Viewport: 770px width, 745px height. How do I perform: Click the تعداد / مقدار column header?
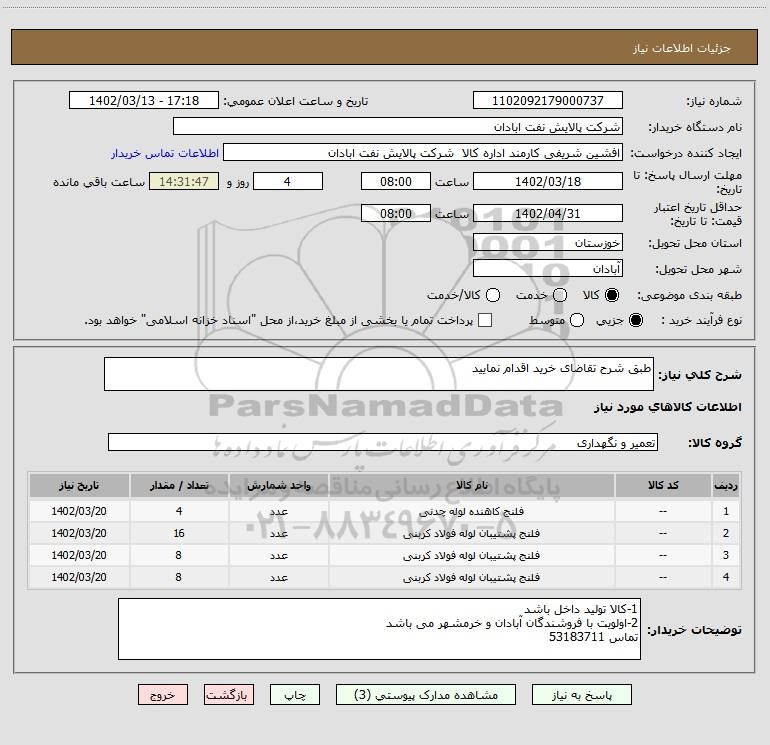tap(179, 485)
